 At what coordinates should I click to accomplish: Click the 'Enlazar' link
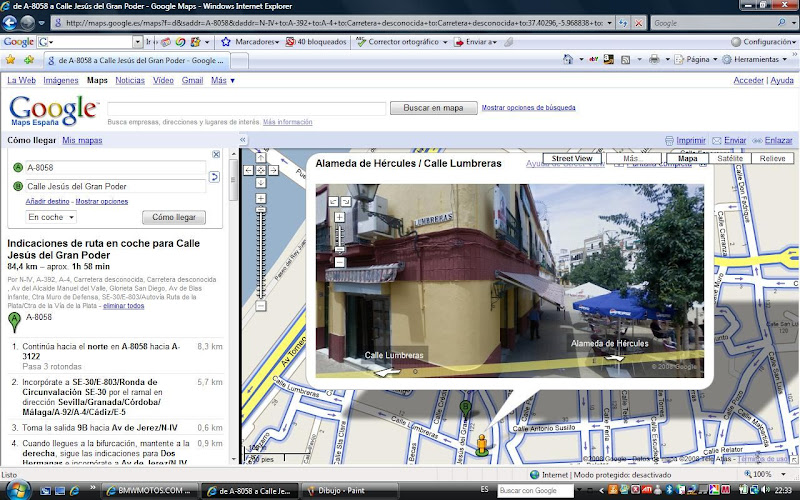[x=778, y=140]
